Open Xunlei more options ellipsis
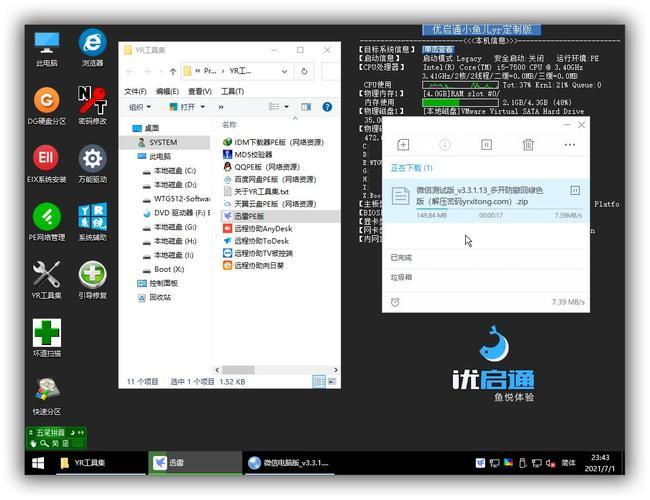The height and width of the screenshot is (500, 650). pos(570,145)
